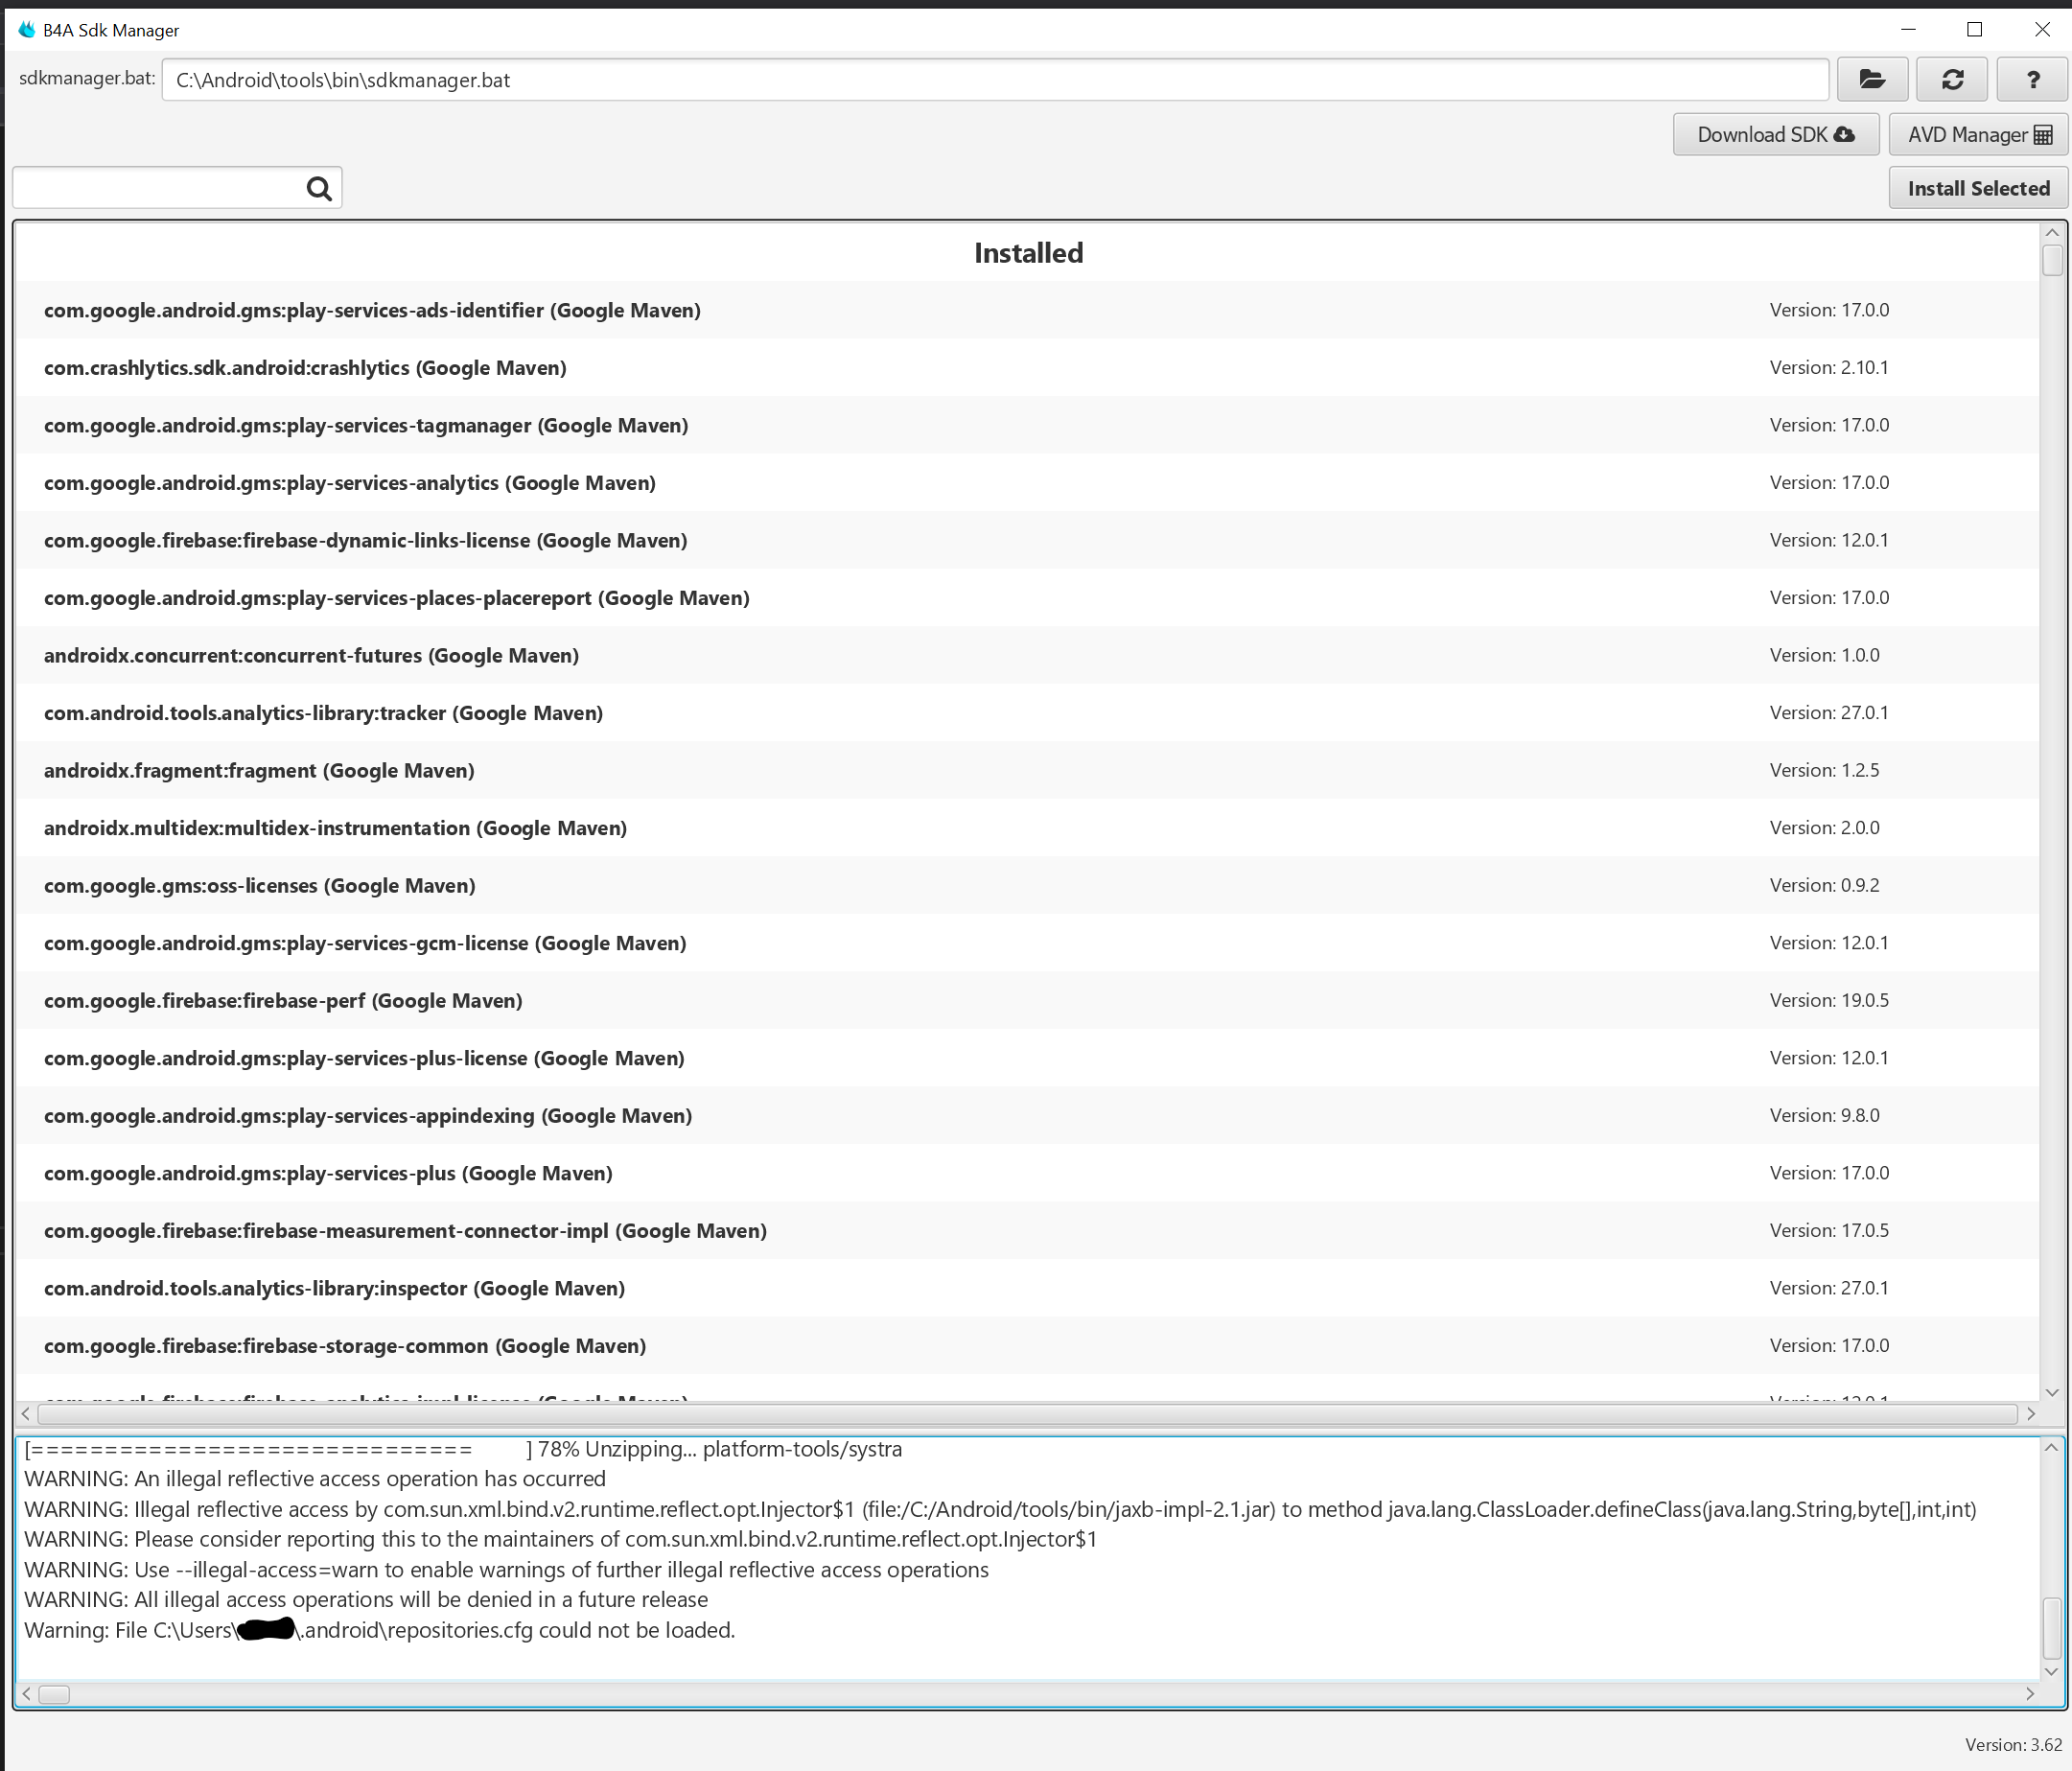The width and height of the screenshot is (2072, 1771).
Task: Select firebase-dynamic-links-license row
Action: (x=1027, y=540)
